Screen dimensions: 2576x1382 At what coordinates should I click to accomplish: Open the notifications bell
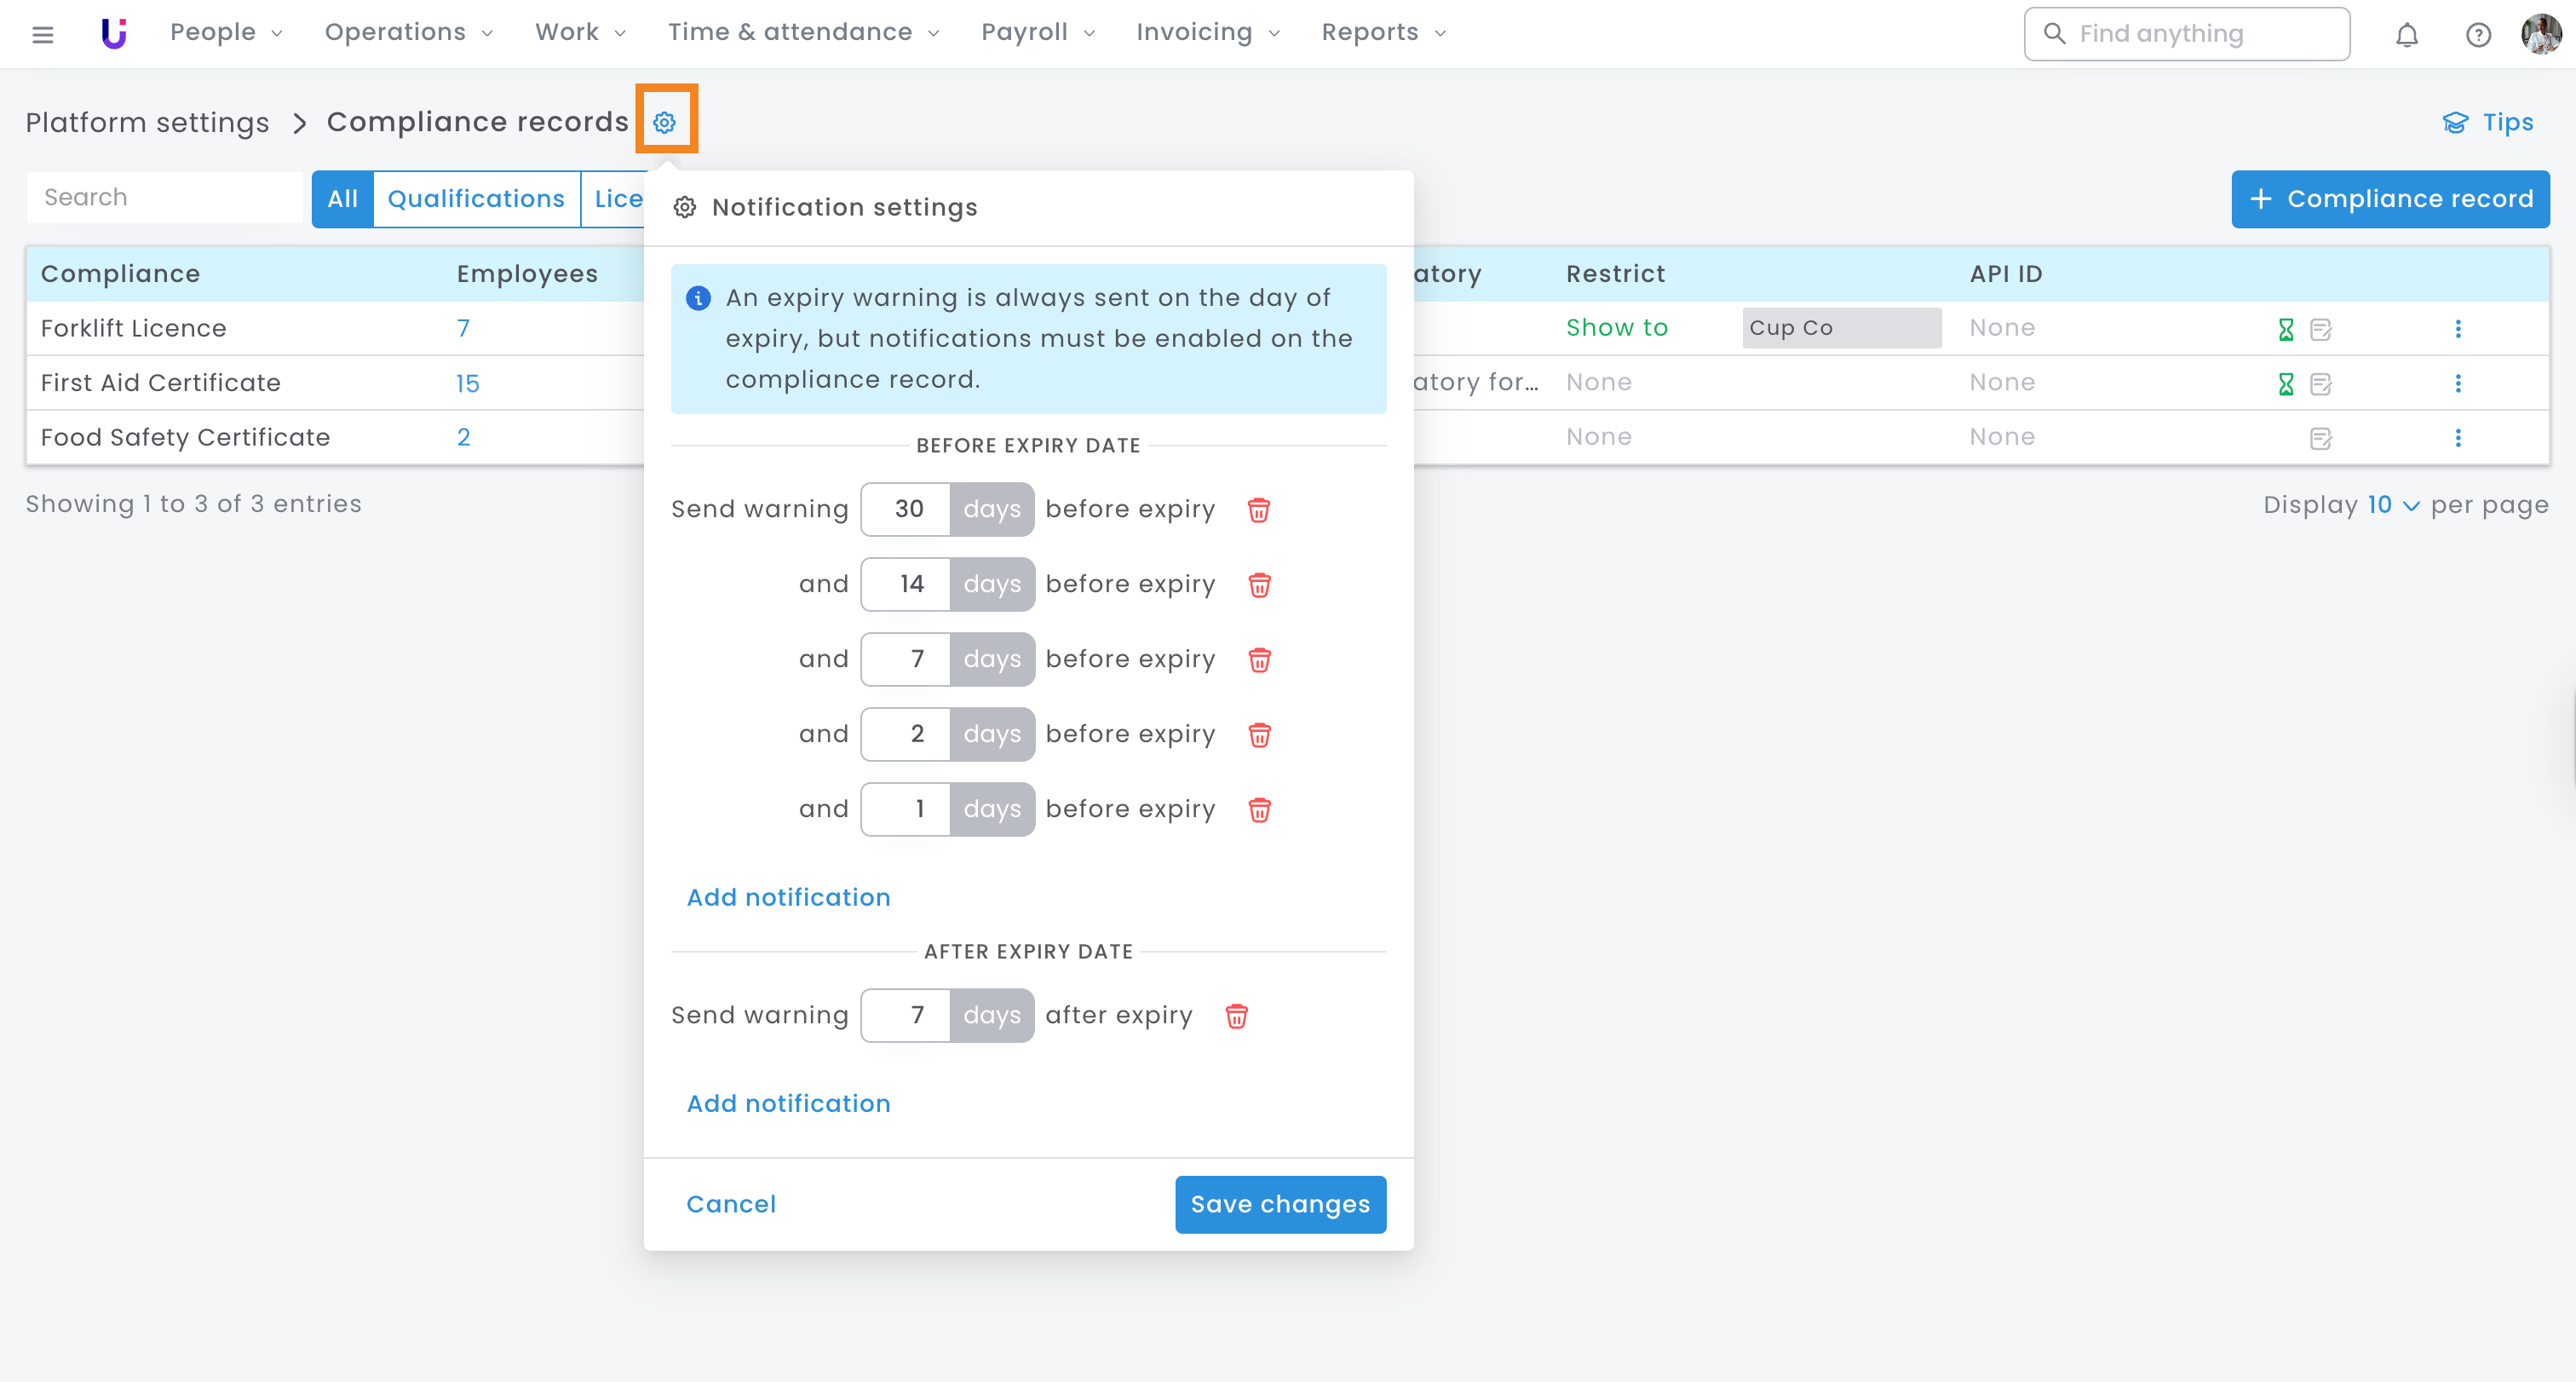point(2406,35)
